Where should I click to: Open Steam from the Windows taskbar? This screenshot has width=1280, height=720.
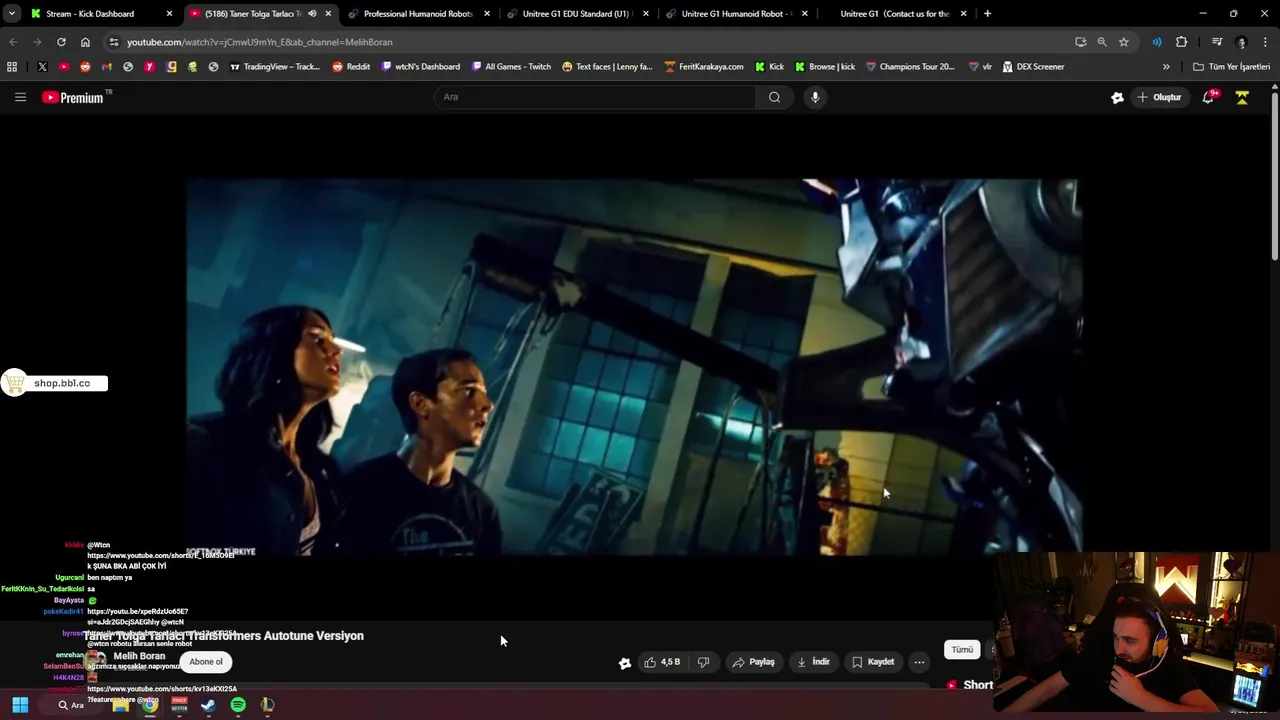[208, 705]
